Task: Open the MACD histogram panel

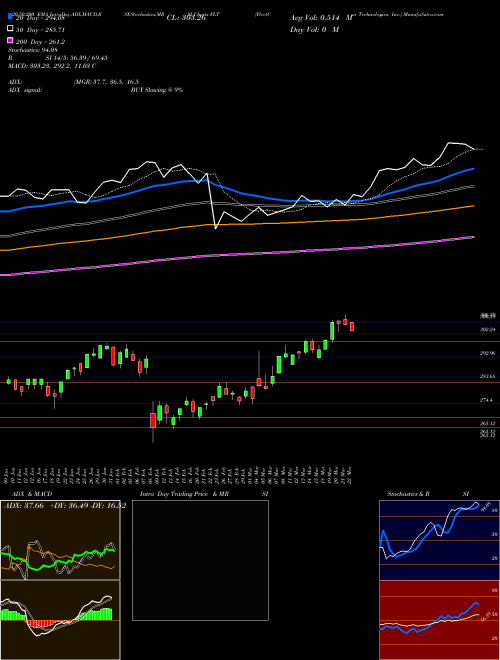Action: tap(60, 620)
